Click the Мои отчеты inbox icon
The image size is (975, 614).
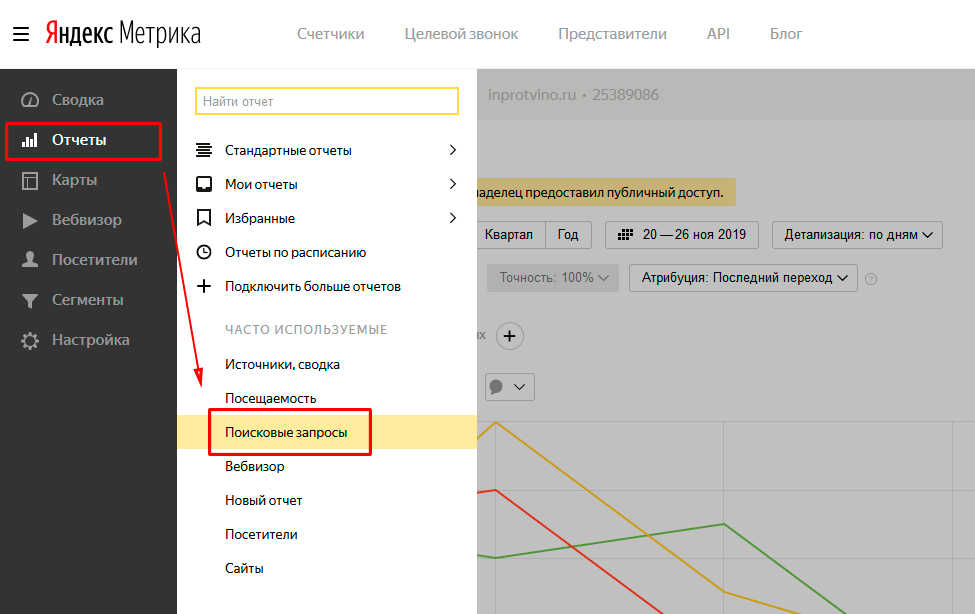pos(204,184)
